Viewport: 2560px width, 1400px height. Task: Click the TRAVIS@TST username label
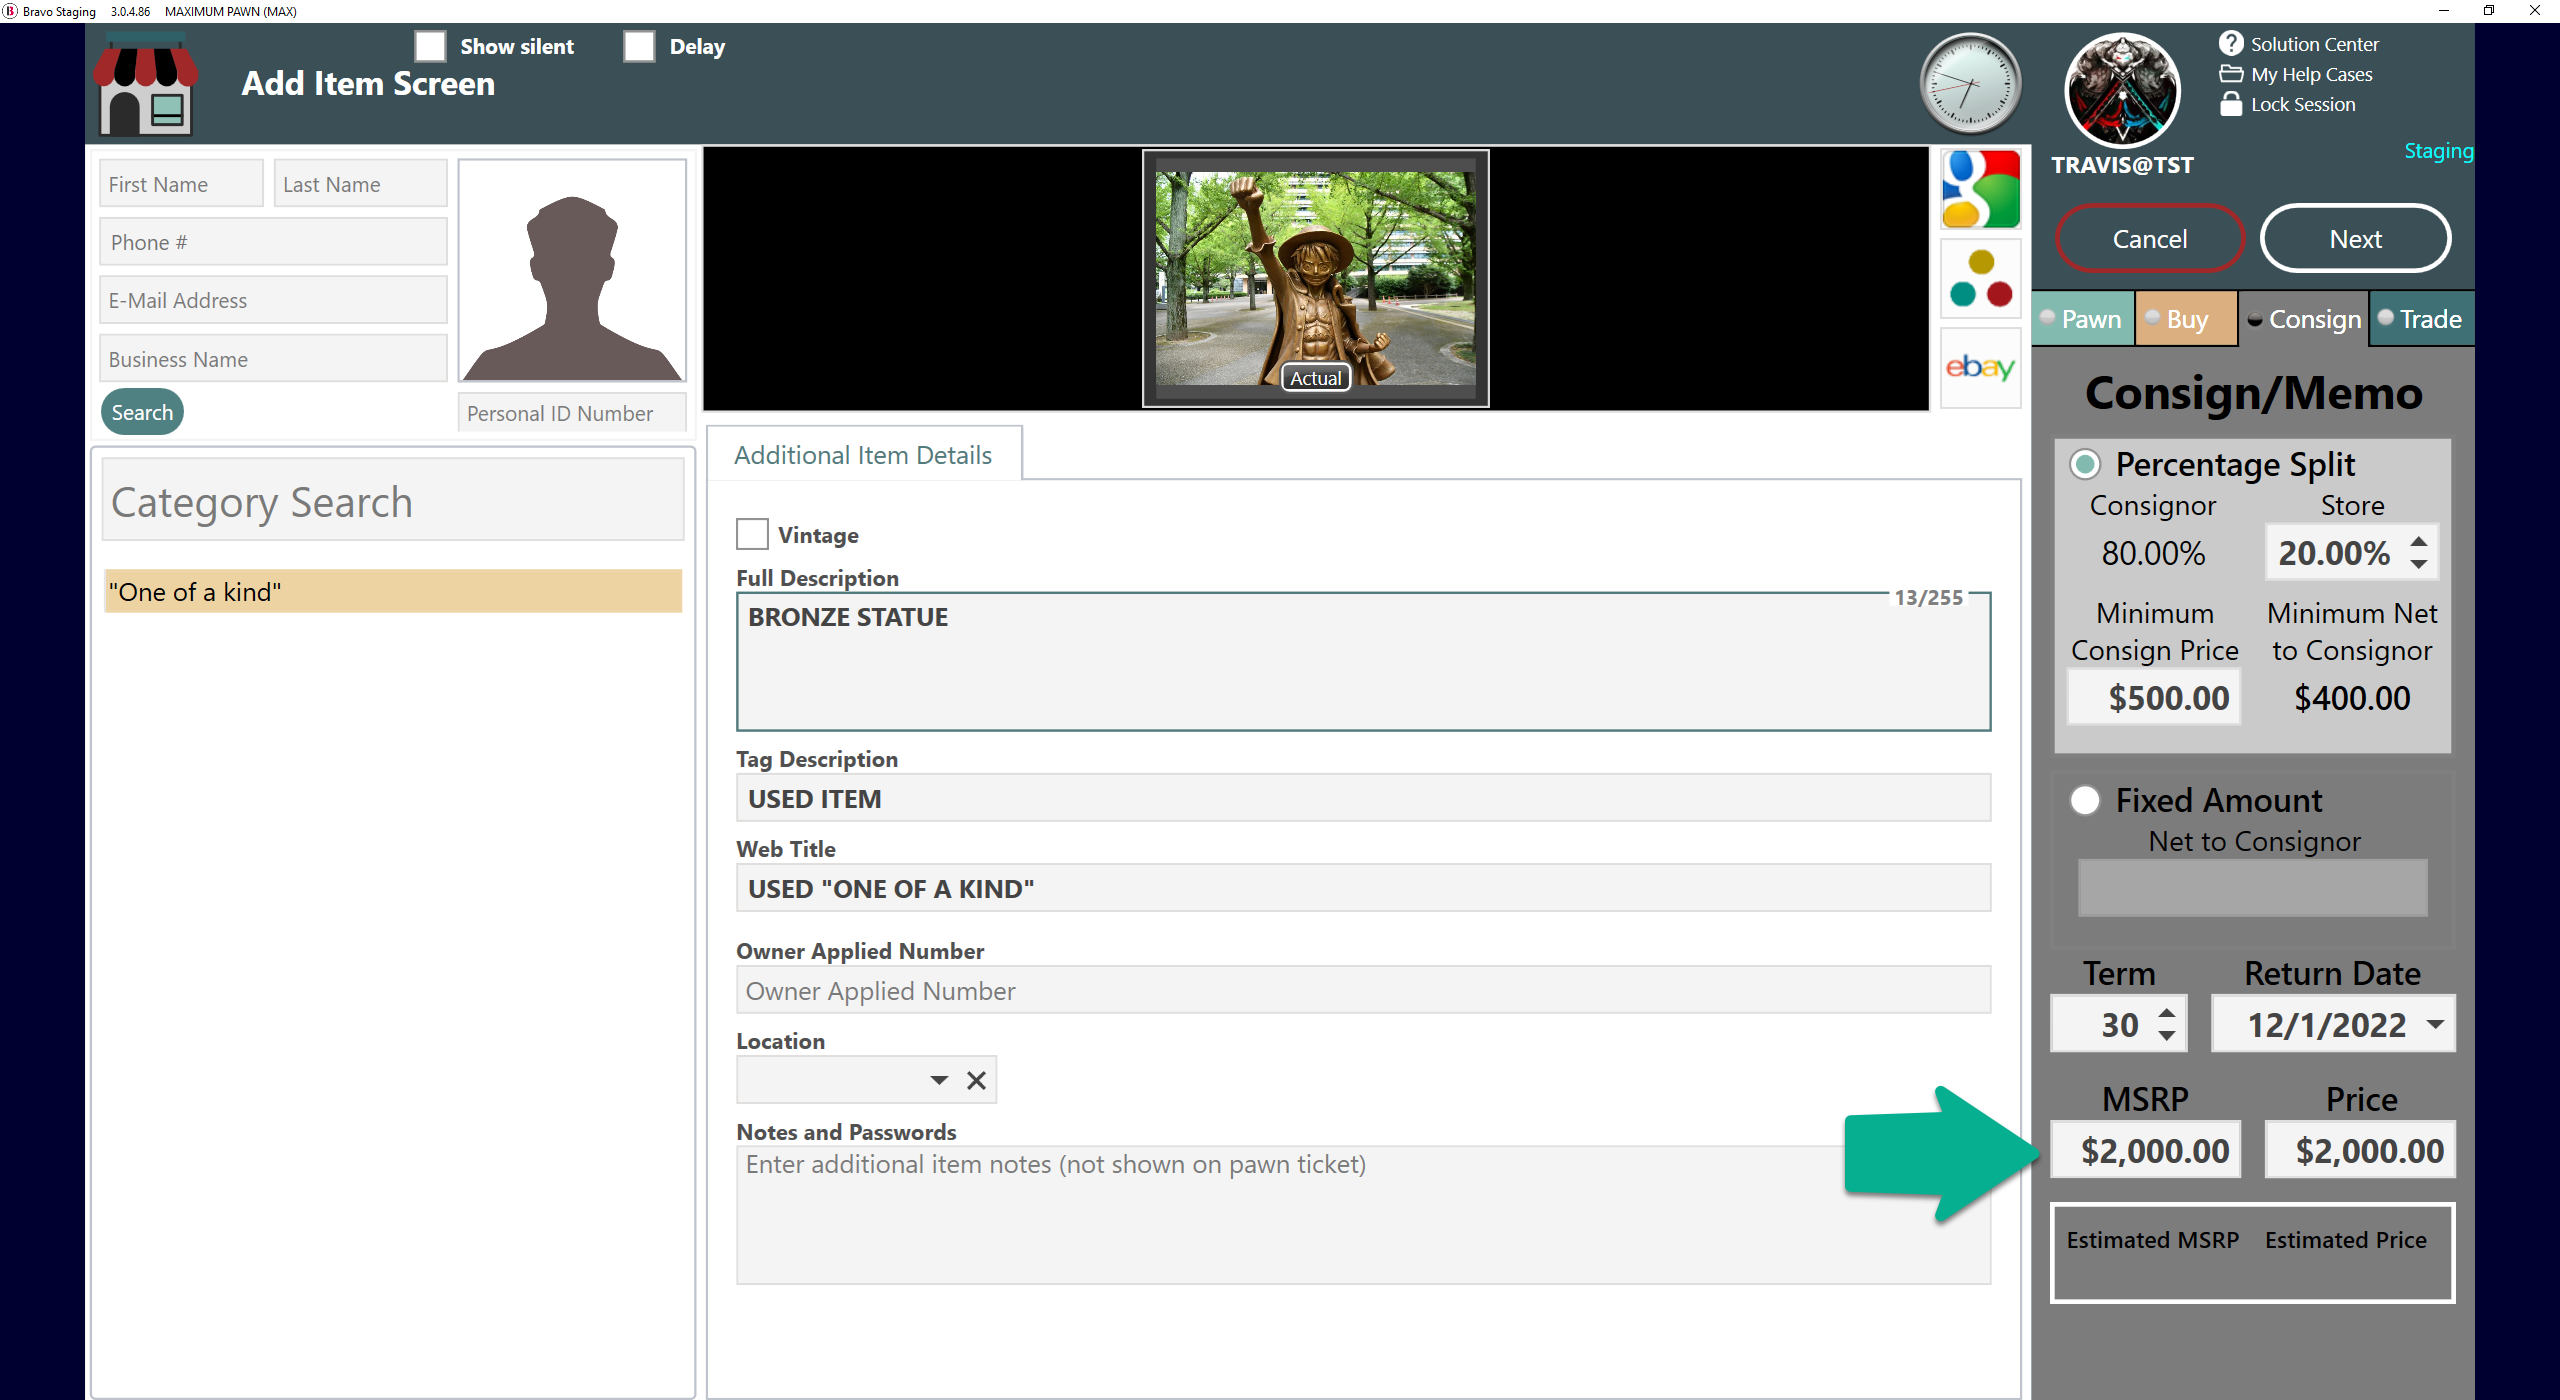click(2122, 165)
